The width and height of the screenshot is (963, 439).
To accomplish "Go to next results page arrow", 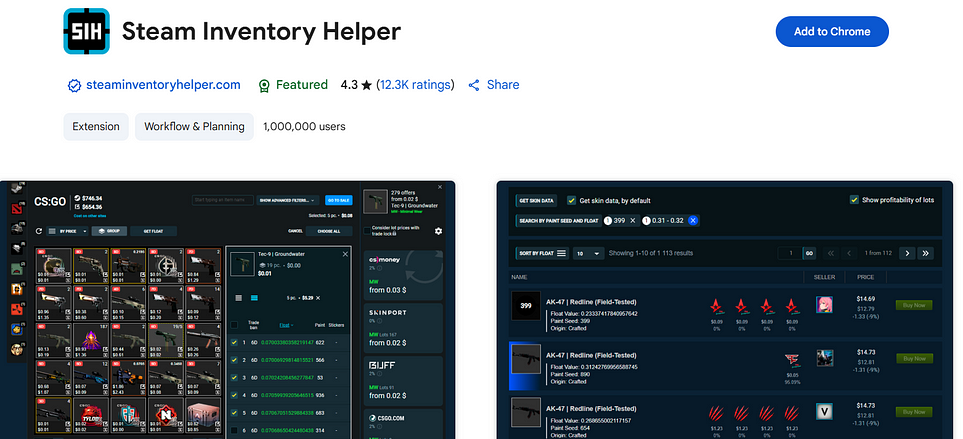I will point(906,253).
